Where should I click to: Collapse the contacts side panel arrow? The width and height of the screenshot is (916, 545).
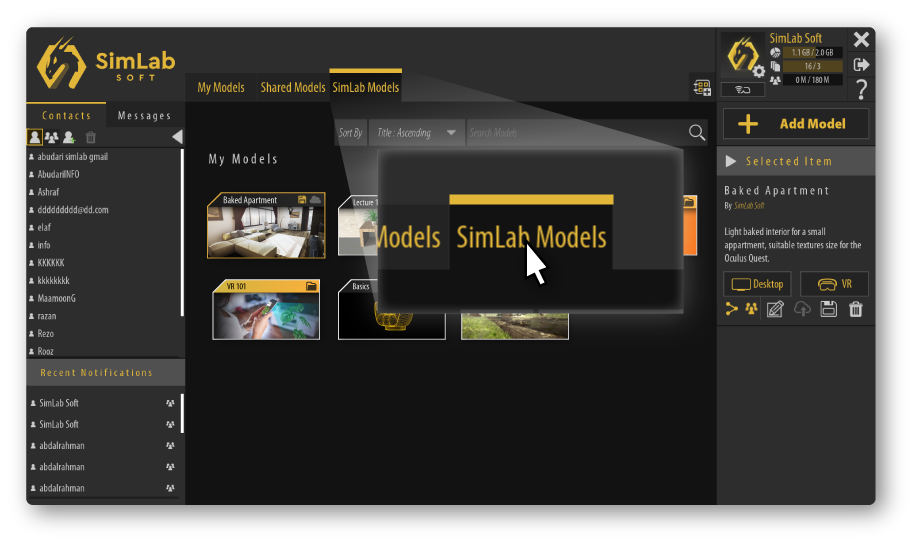point(178,137)
